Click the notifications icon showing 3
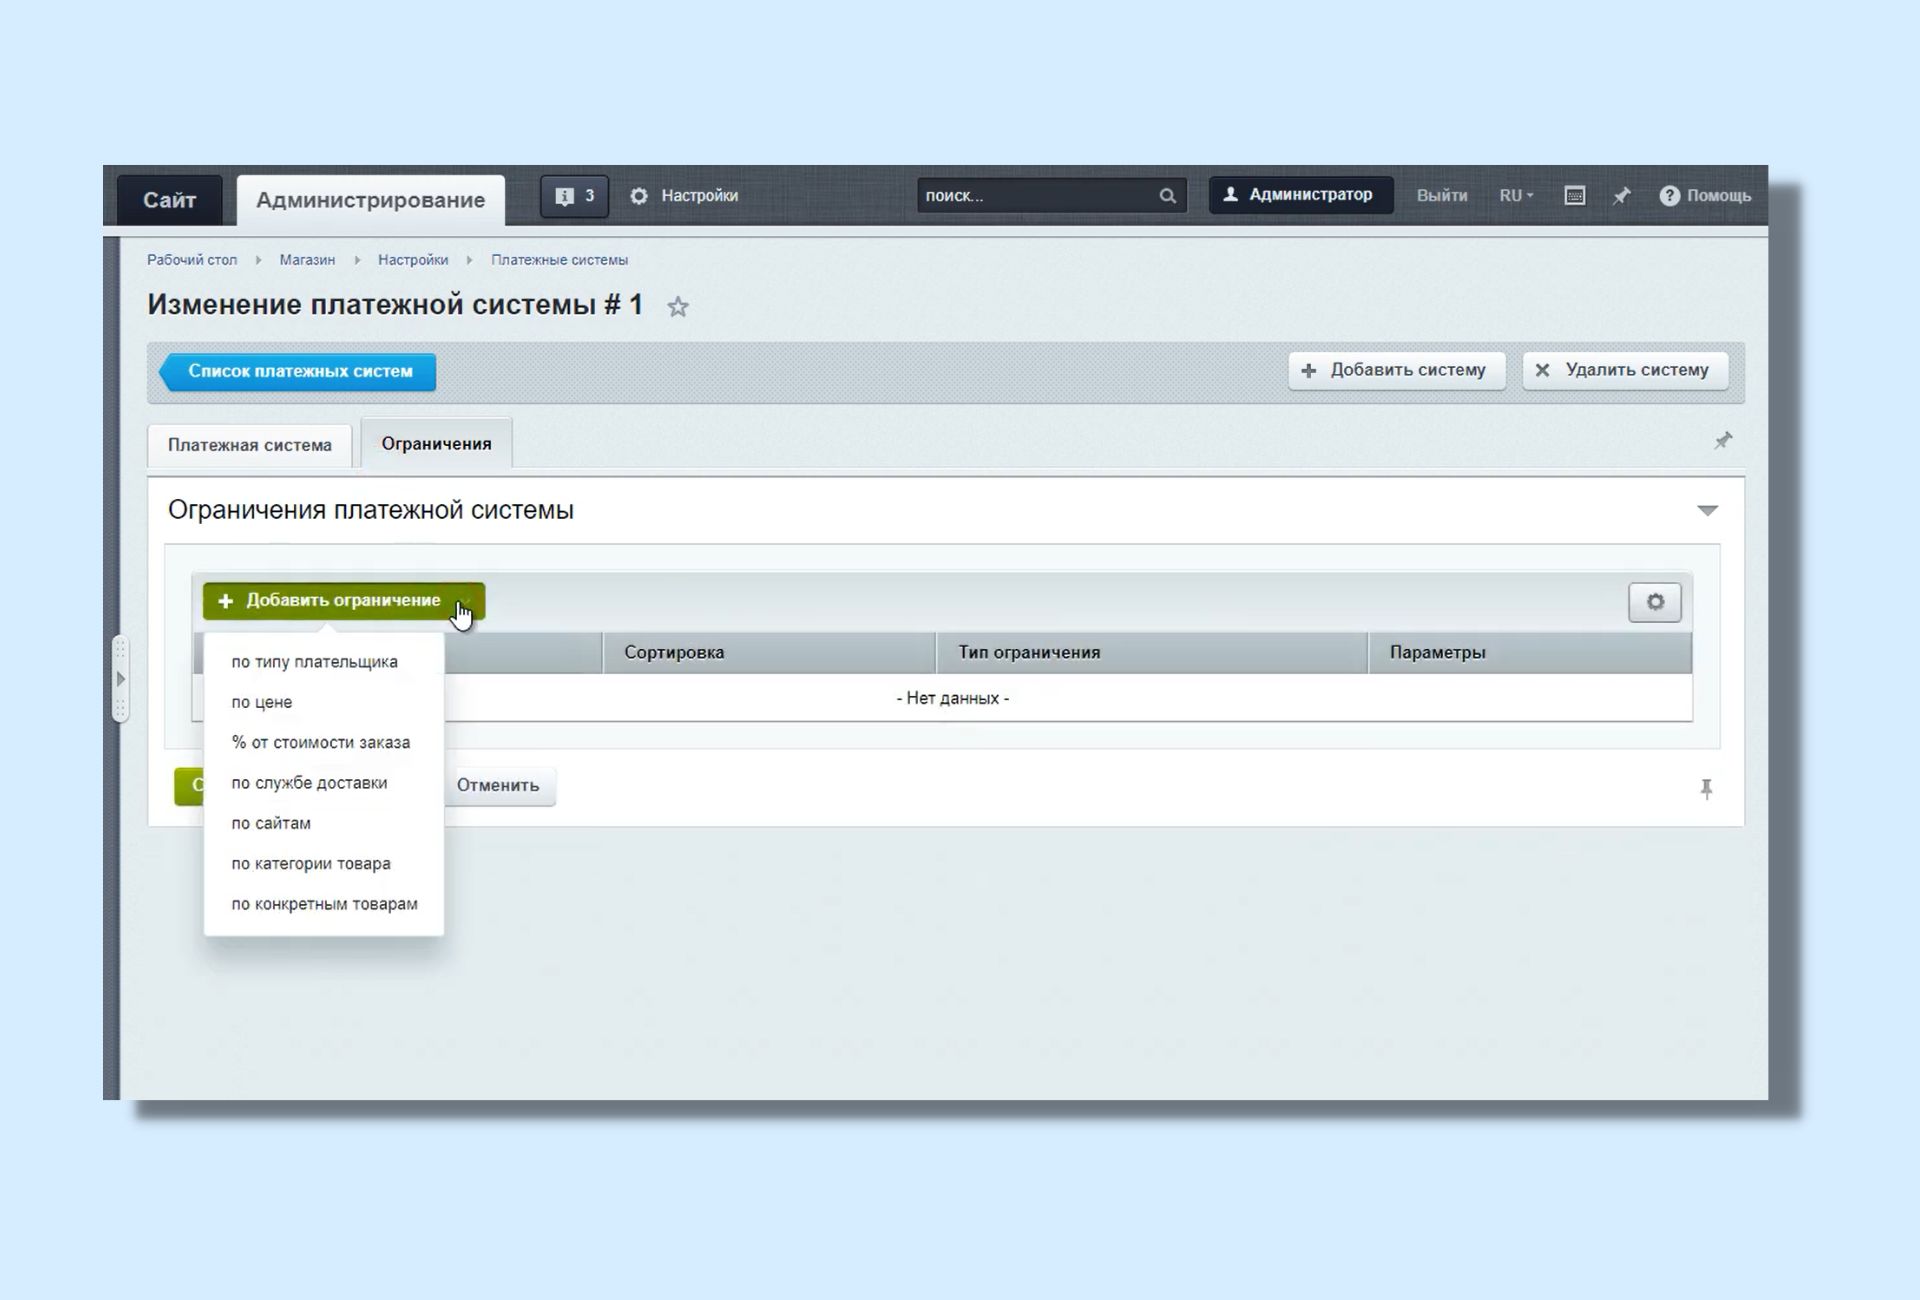The height and width of the screenshot is (1300, 1920). (574, 196)
